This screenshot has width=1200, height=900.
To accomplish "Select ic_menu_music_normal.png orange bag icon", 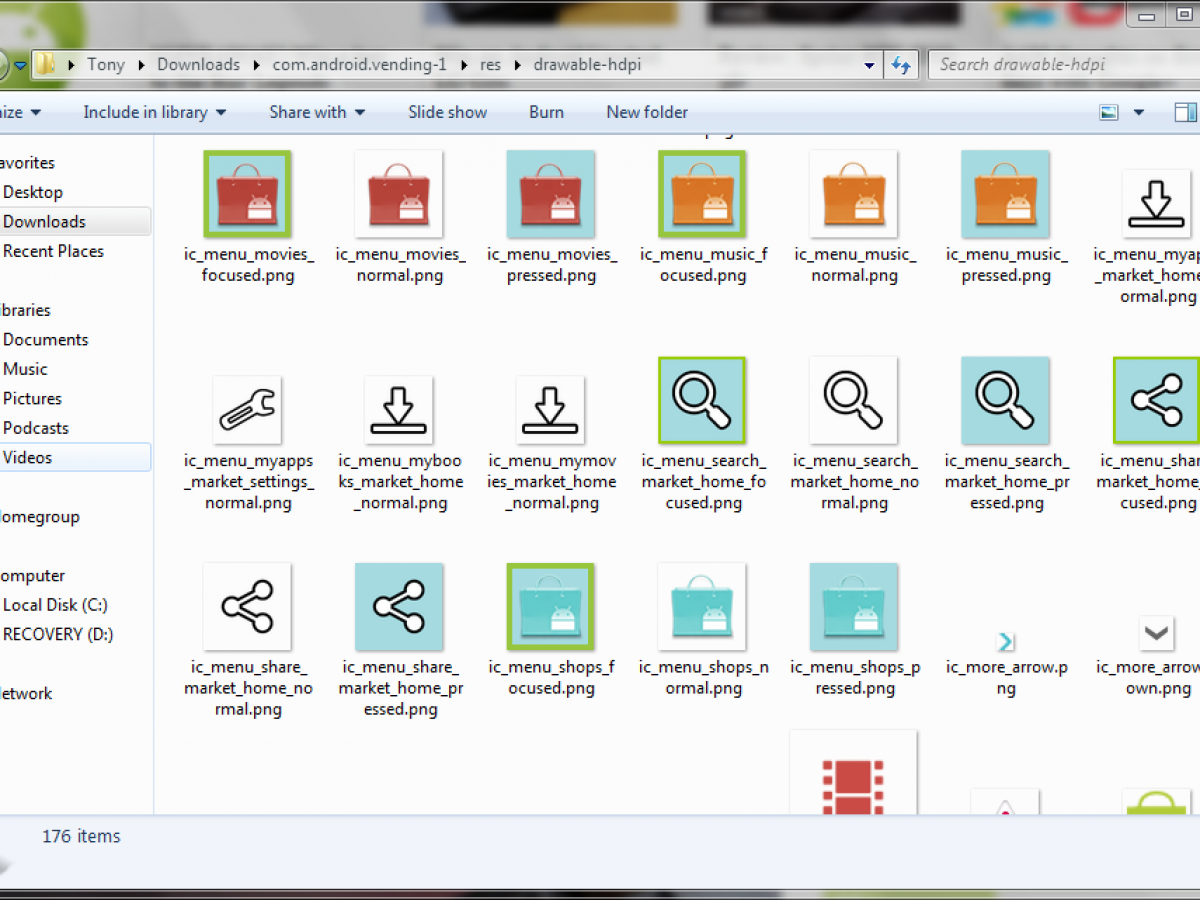I will coord(853,194).
